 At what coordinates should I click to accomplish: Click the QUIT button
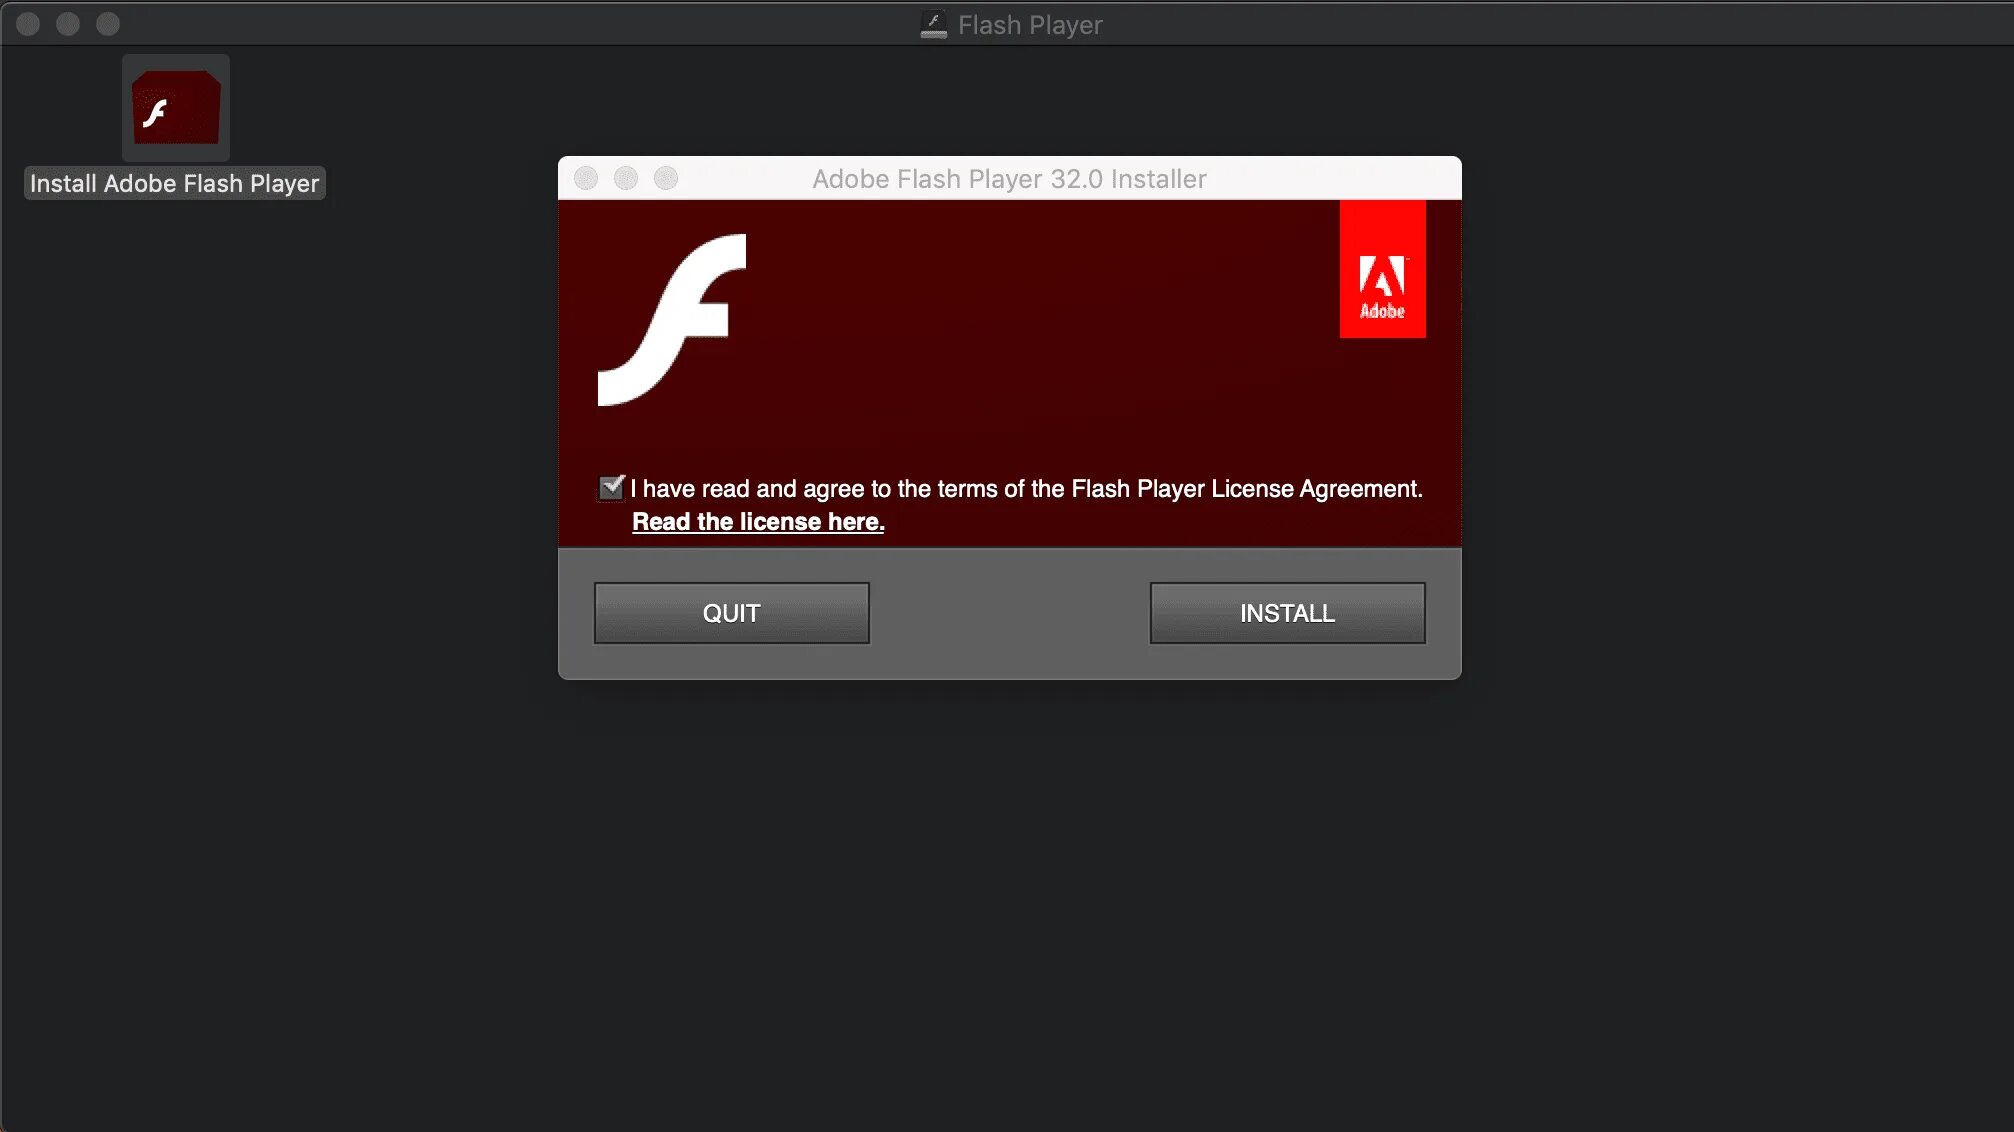coord(731,613)
